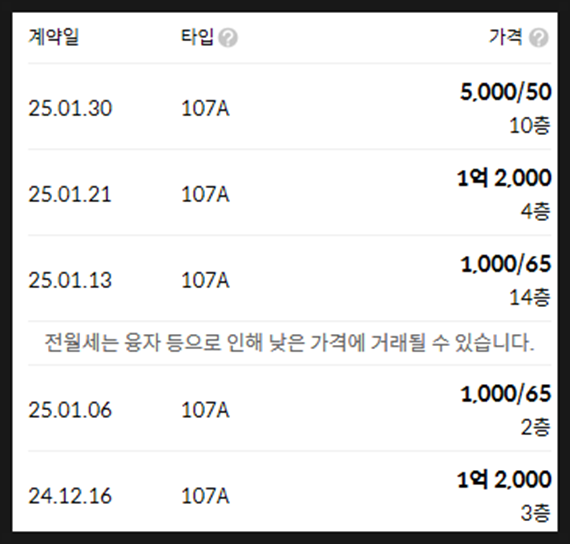Click the 14층 floor label
Viewport: 570px width, 544px height.
(530, 297)
